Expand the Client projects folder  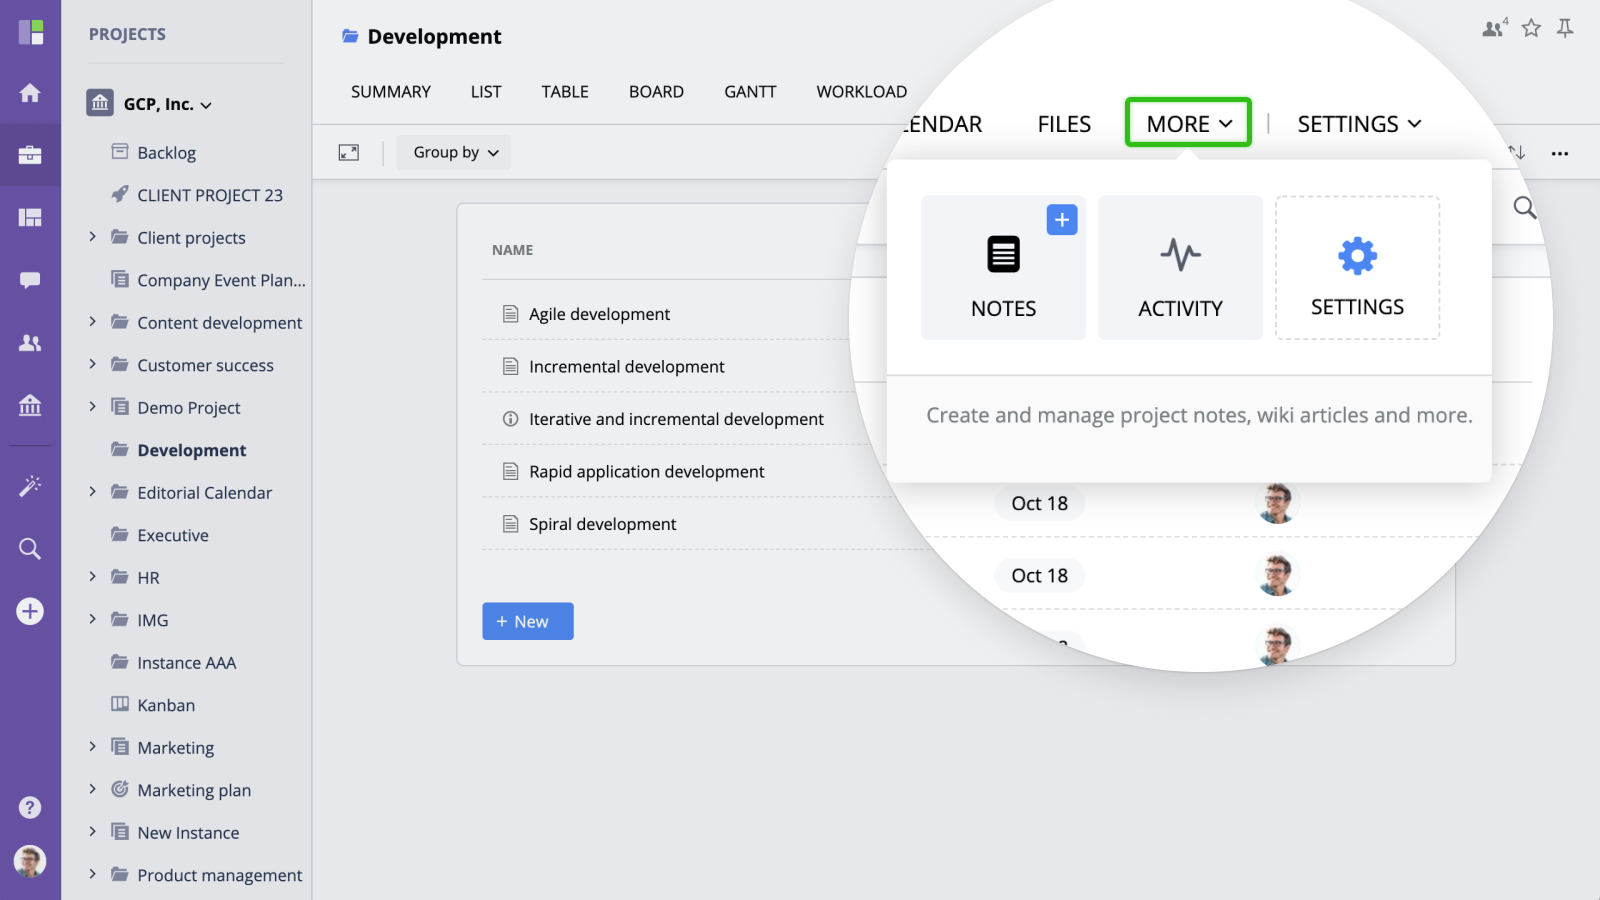[92, 237]
